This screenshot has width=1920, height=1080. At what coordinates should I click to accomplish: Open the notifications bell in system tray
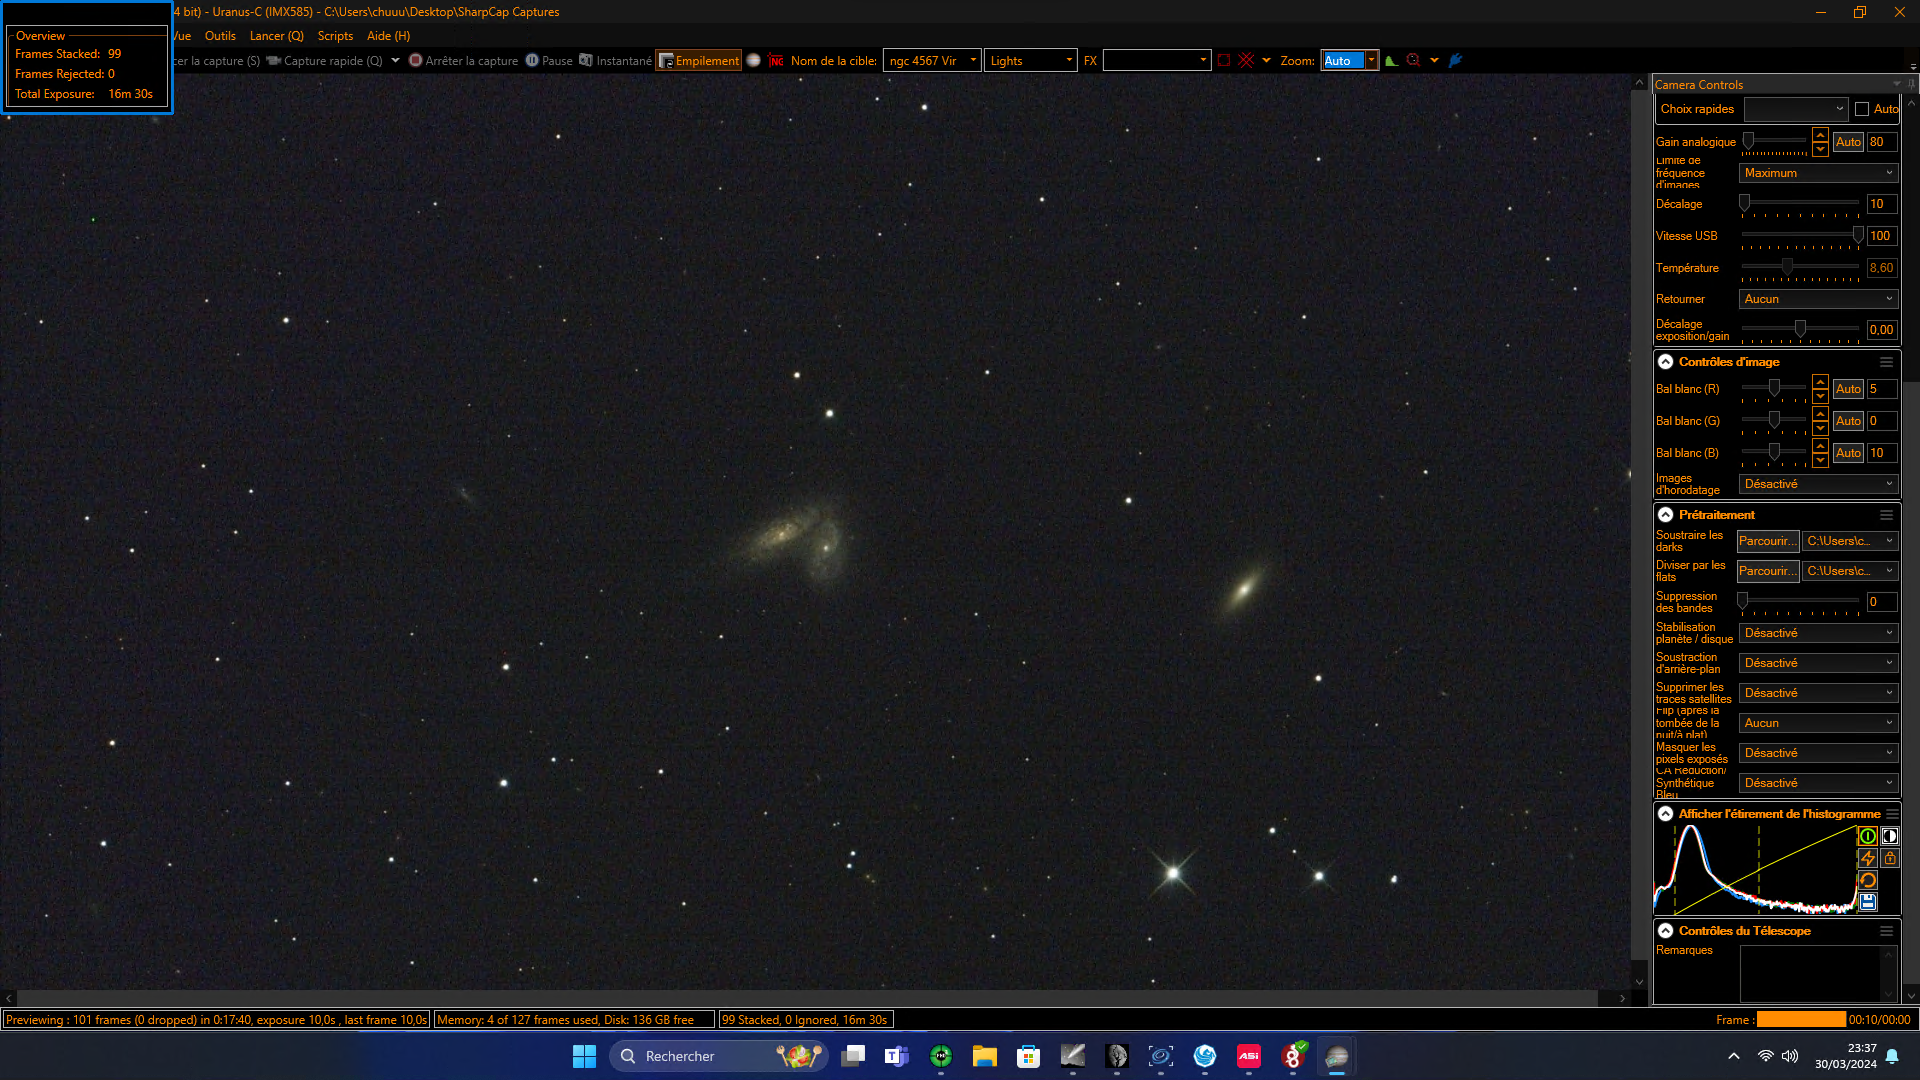(x=1892, y=1056)
